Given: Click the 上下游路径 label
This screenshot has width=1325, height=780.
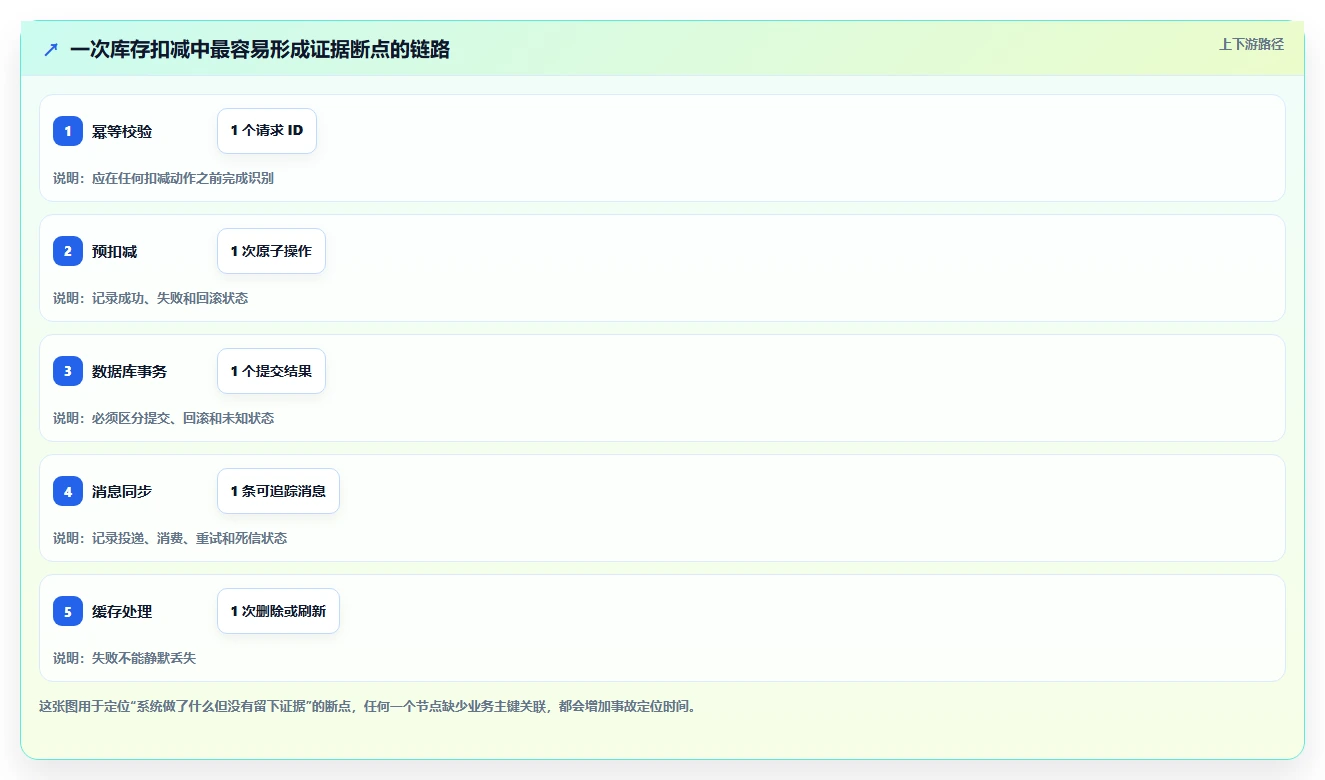Looking at the screenshot, I should tap(1251, 44).
